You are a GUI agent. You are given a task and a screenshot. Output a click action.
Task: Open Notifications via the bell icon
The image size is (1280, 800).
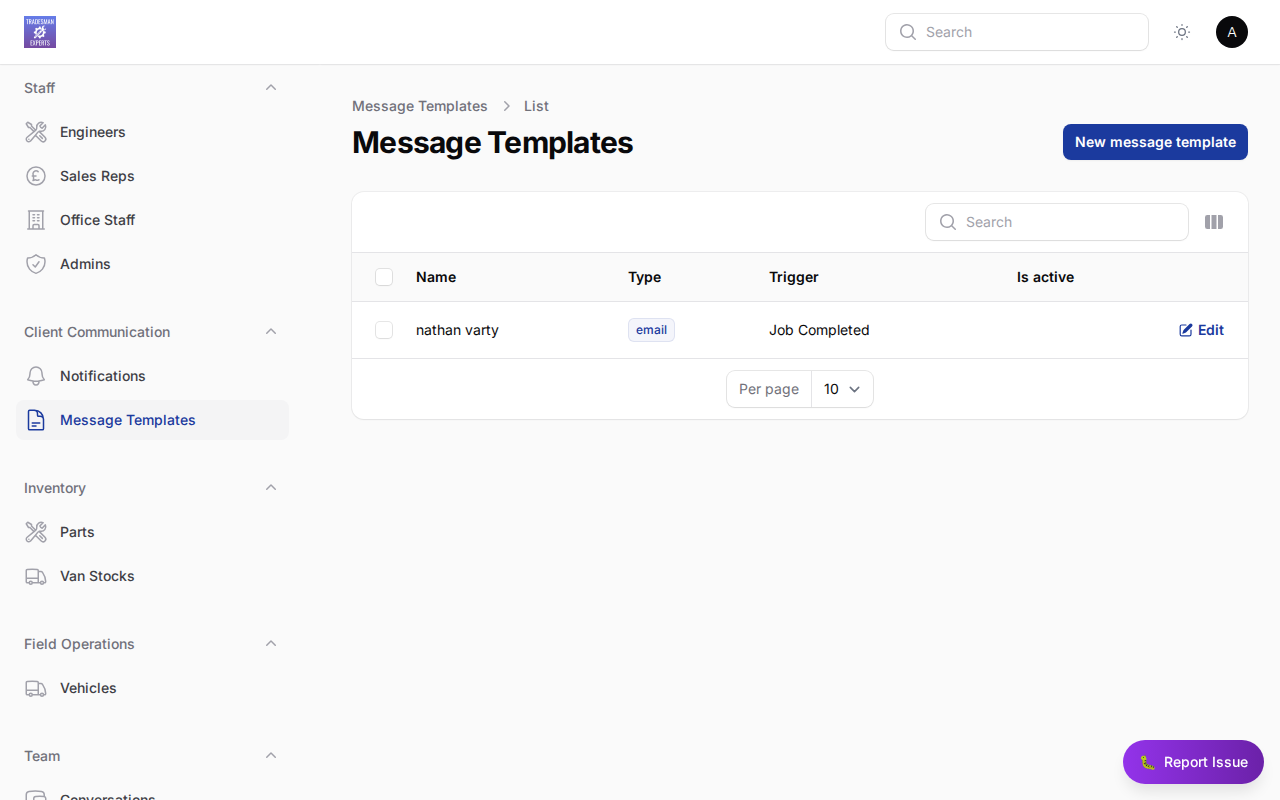pyautogui.click(x=36, y=376)
